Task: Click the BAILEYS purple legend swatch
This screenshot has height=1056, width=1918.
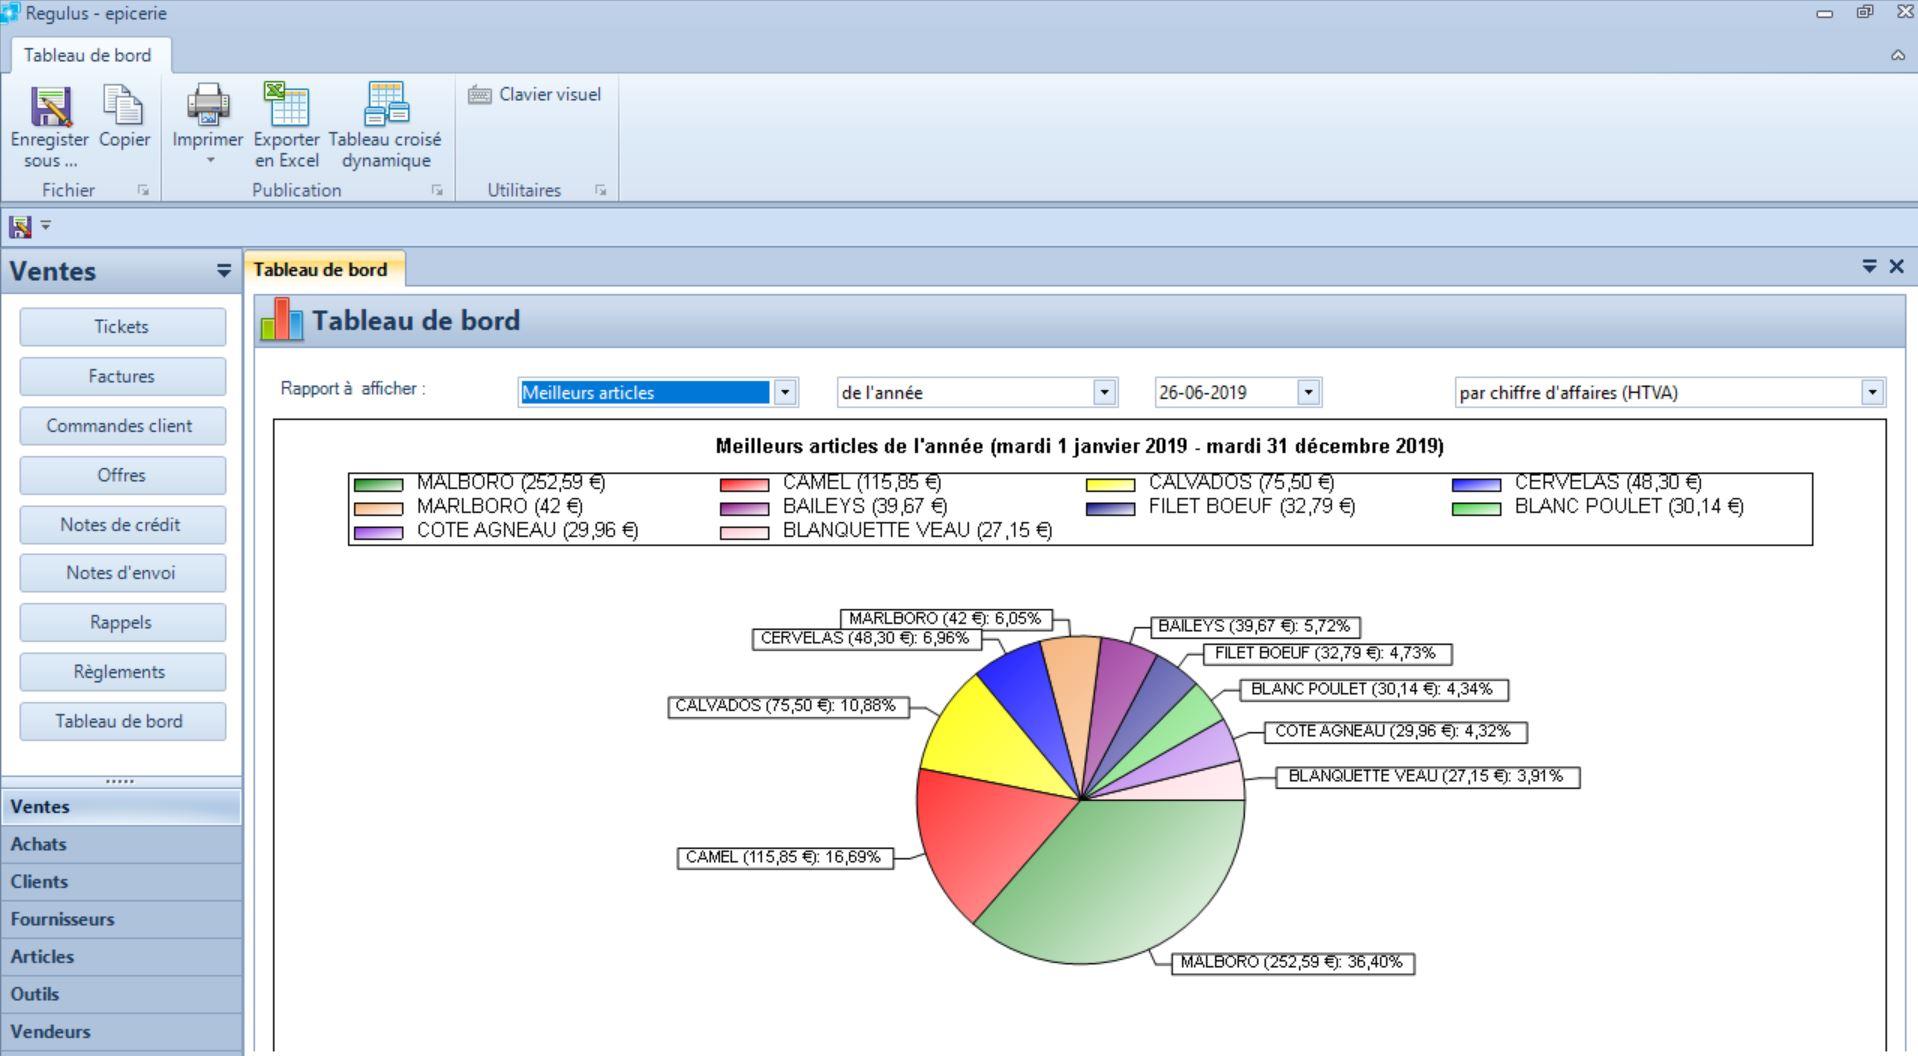Action: pyautogui.click(x=745, y=508)
